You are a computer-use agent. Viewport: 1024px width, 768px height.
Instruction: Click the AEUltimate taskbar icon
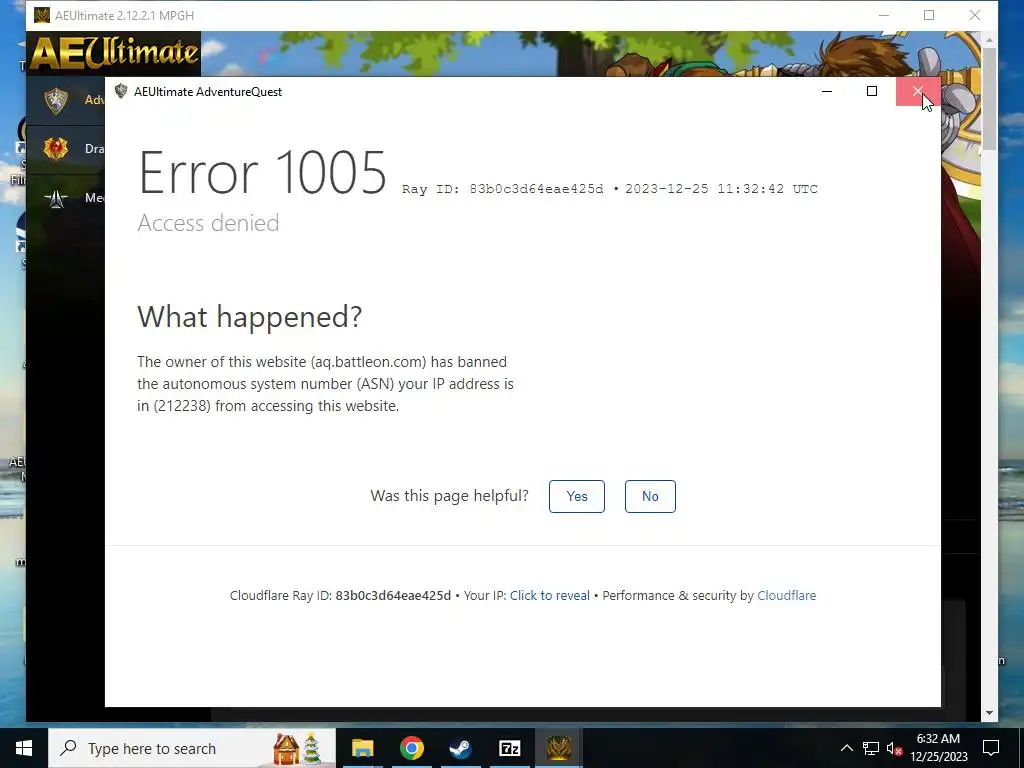(x=558, y=748)
